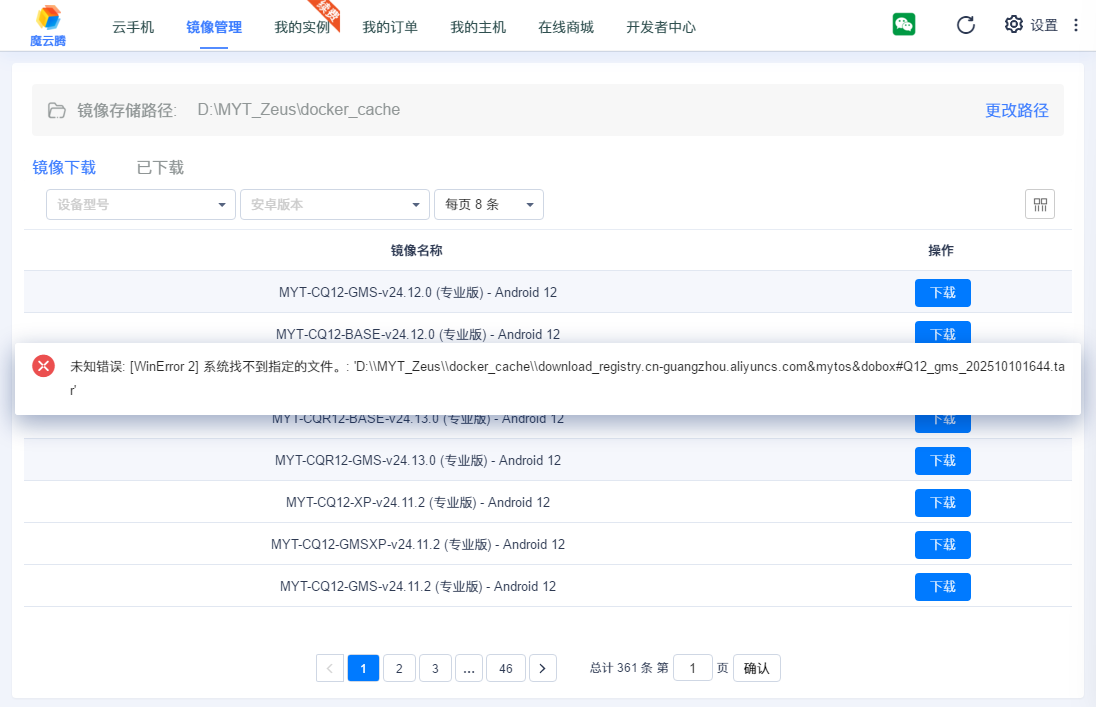The image size is (1096, 707).
Task: Switch to the 已下载 tab
Action: (160, 167)
